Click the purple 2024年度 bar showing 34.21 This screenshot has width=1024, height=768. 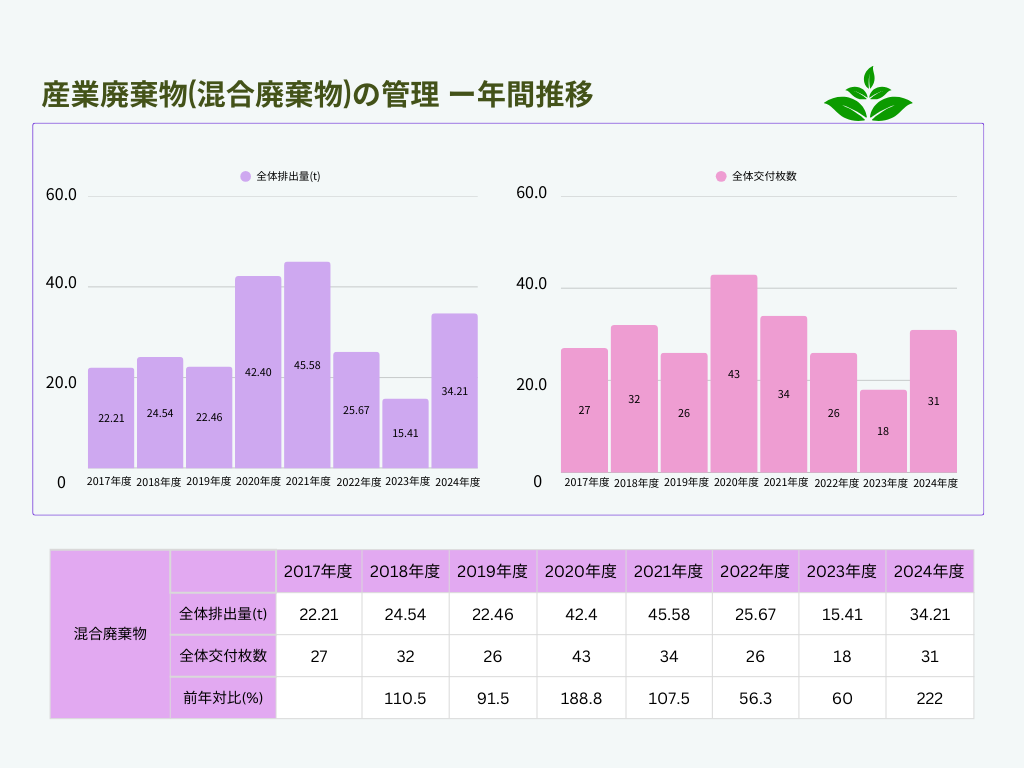click(x=454, y=390)
